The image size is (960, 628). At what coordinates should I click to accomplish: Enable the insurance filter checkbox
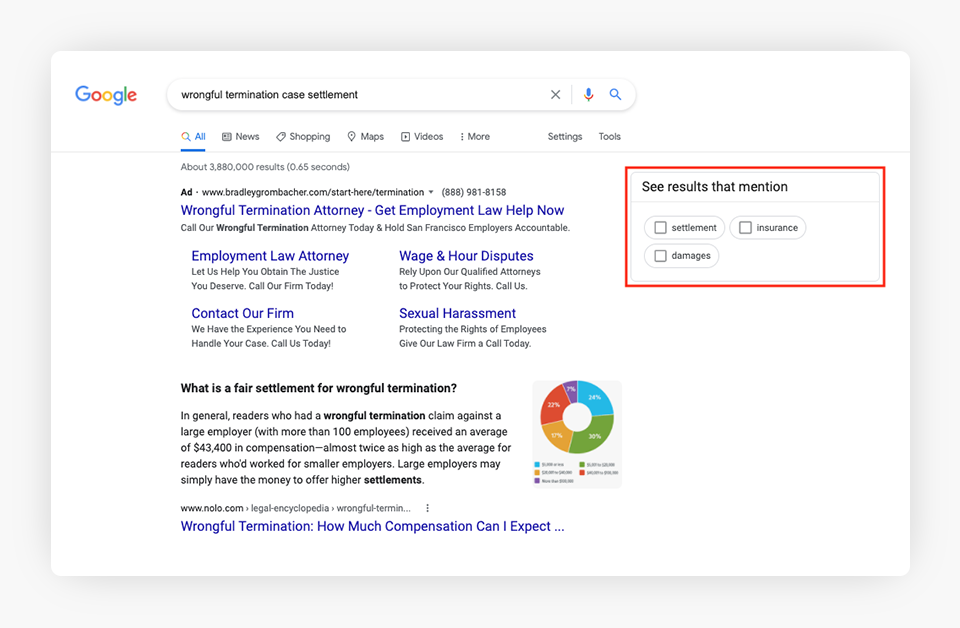[x=745, y=228]
